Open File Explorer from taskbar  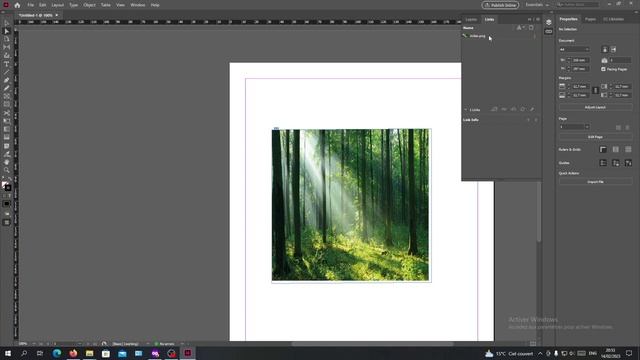[89, 353]
